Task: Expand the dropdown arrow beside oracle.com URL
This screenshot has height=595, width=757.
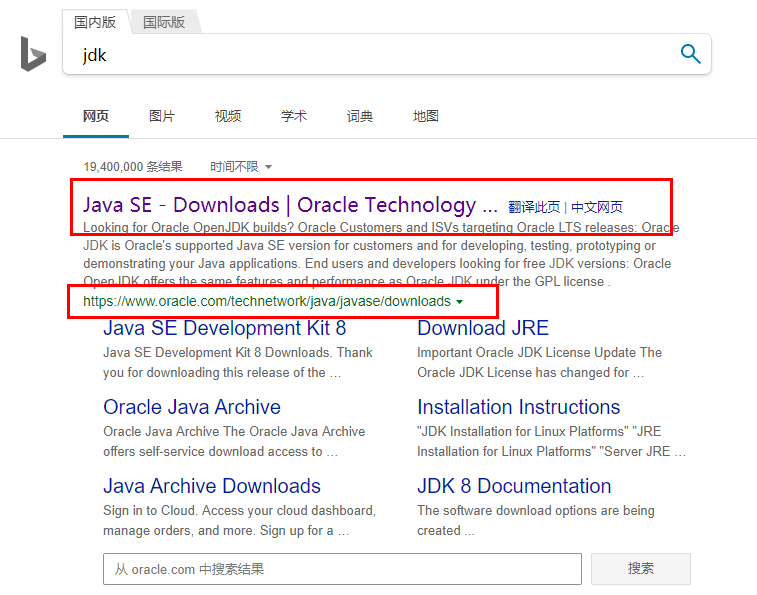Action: point(460,302)
